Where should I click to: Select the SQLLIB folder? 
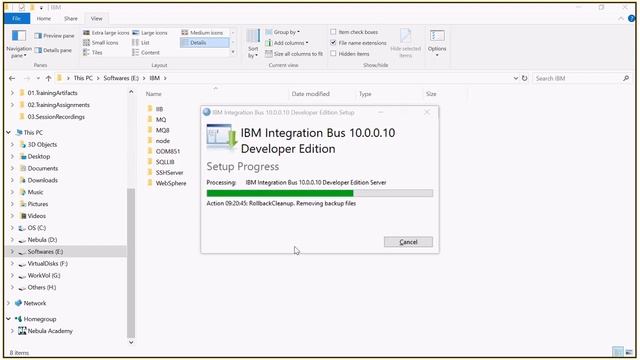pos(165,162)
